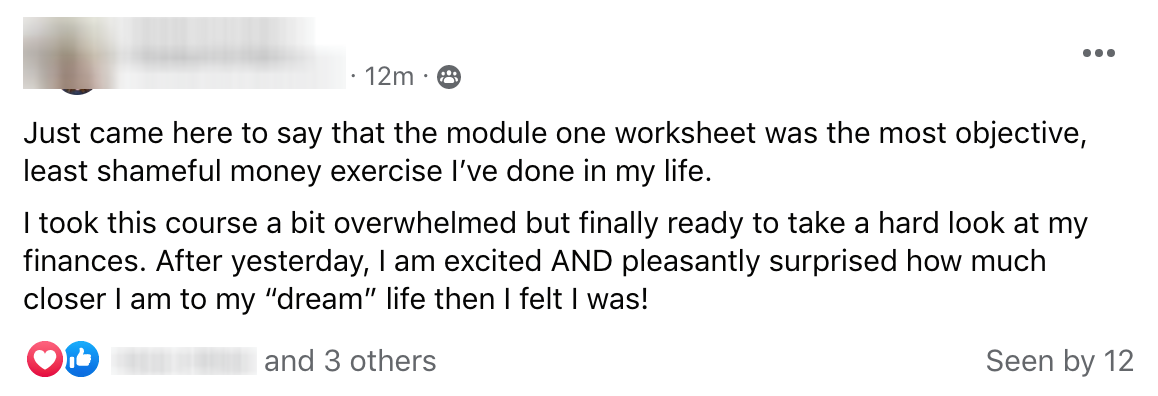Show reactors via "and 3 others"
This screenshot has height=396, width=1158.
pos(350,361)
